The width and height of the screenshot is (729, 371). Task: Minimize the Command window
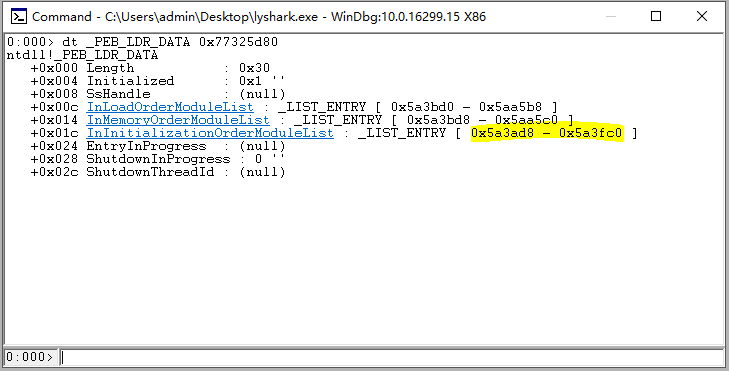click(611, 17)
